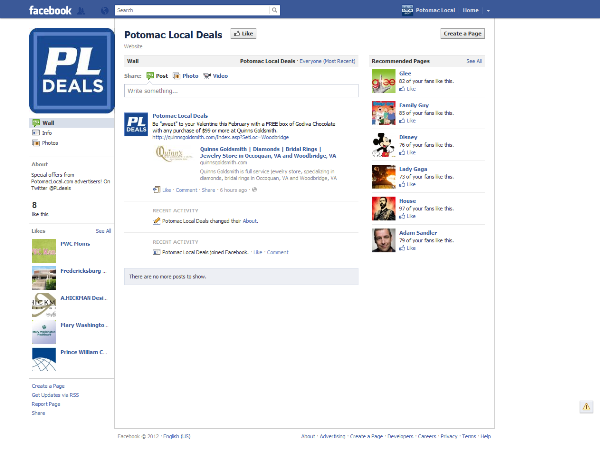600x457 pixels.
Task: Open the large PL Deals profile picture
Action: (x=72, y=70)
